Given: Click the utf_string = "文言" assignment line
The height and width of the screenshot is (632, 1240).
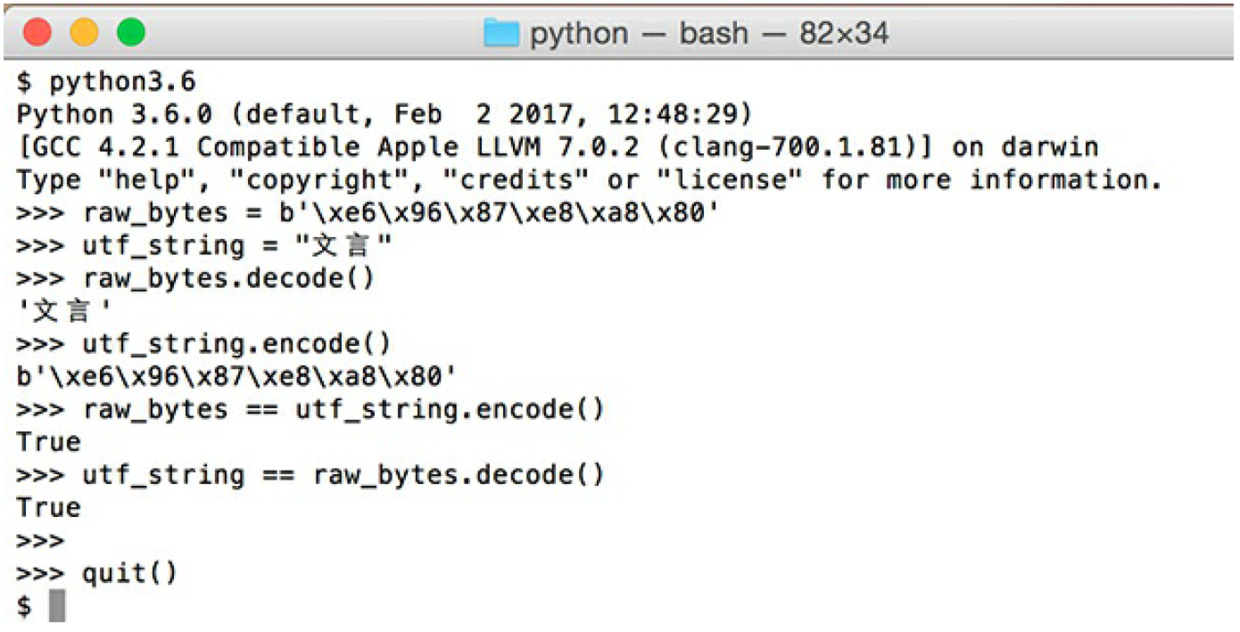Looking at the screenshot, I should (205, 246).
